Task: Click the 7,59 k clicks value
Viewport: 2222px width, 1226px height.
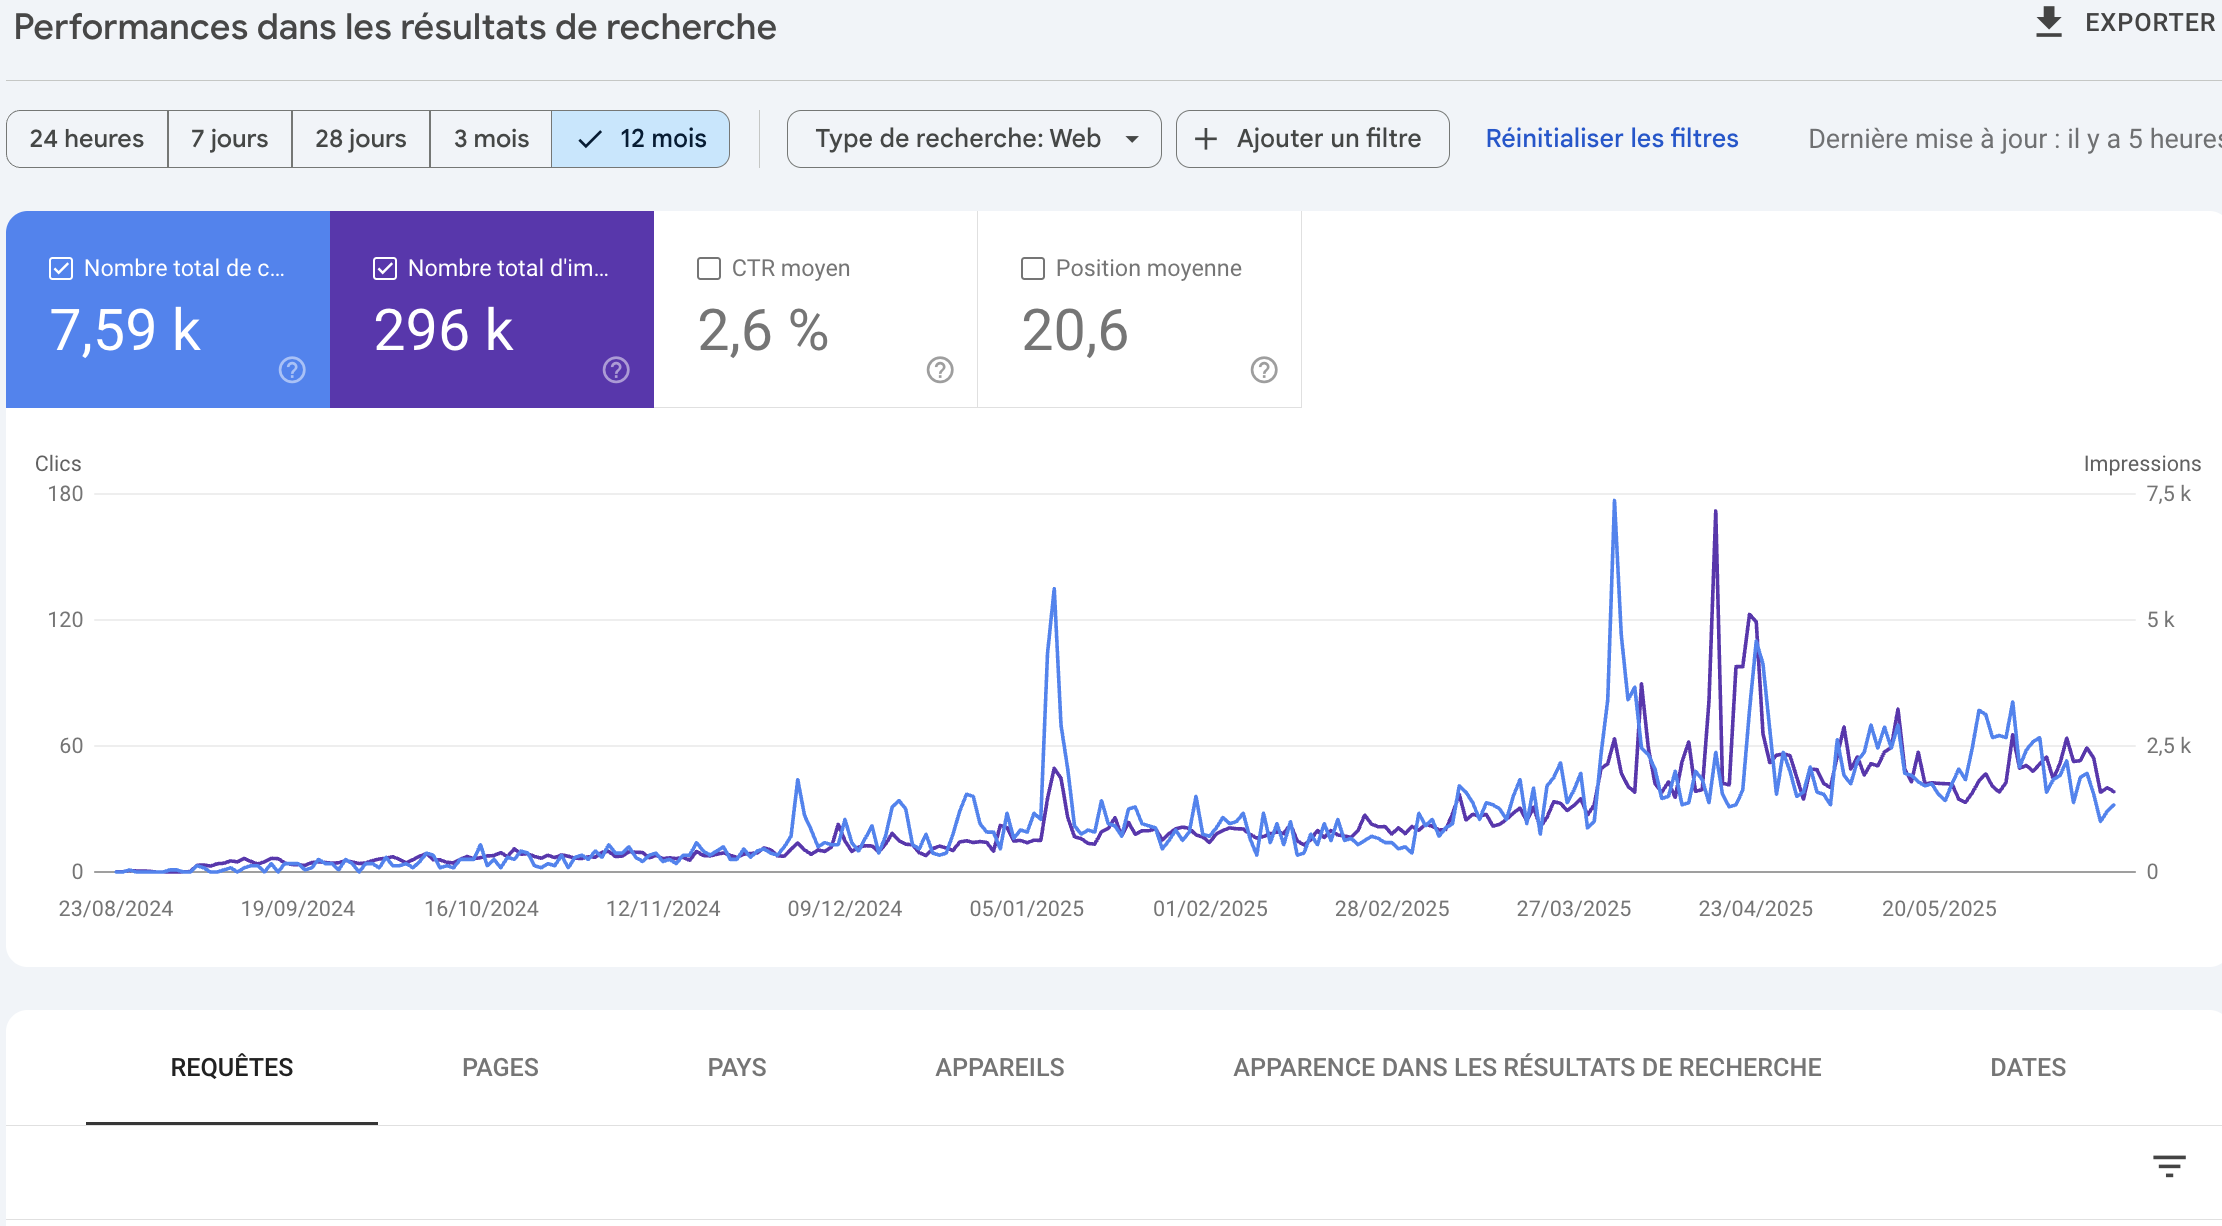Action: [125, 330]
